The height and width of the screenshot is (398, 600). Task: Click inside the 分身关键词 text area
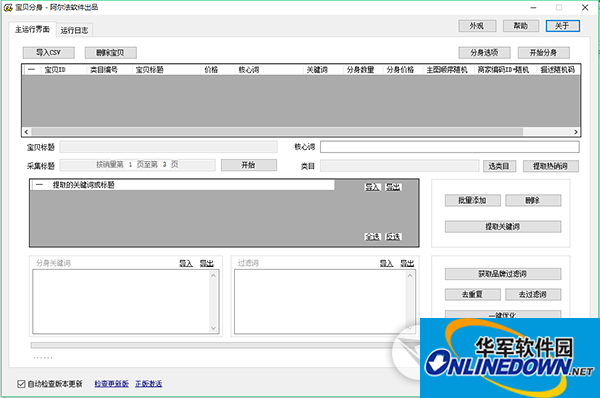coord(121,302)
